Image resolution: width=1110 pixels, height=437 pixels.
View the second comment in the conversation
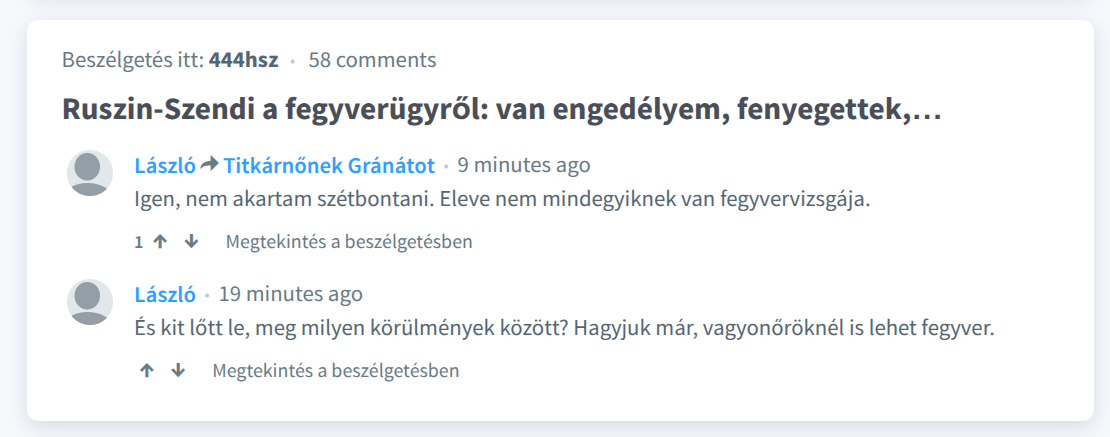(x=336, y=370)
